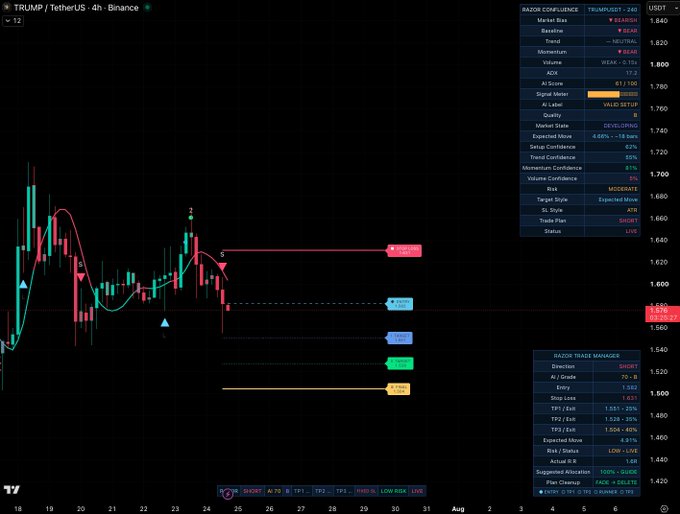Open the USDT currency dropdown
This screenshot has width=680, height=514.
(663, 8)
